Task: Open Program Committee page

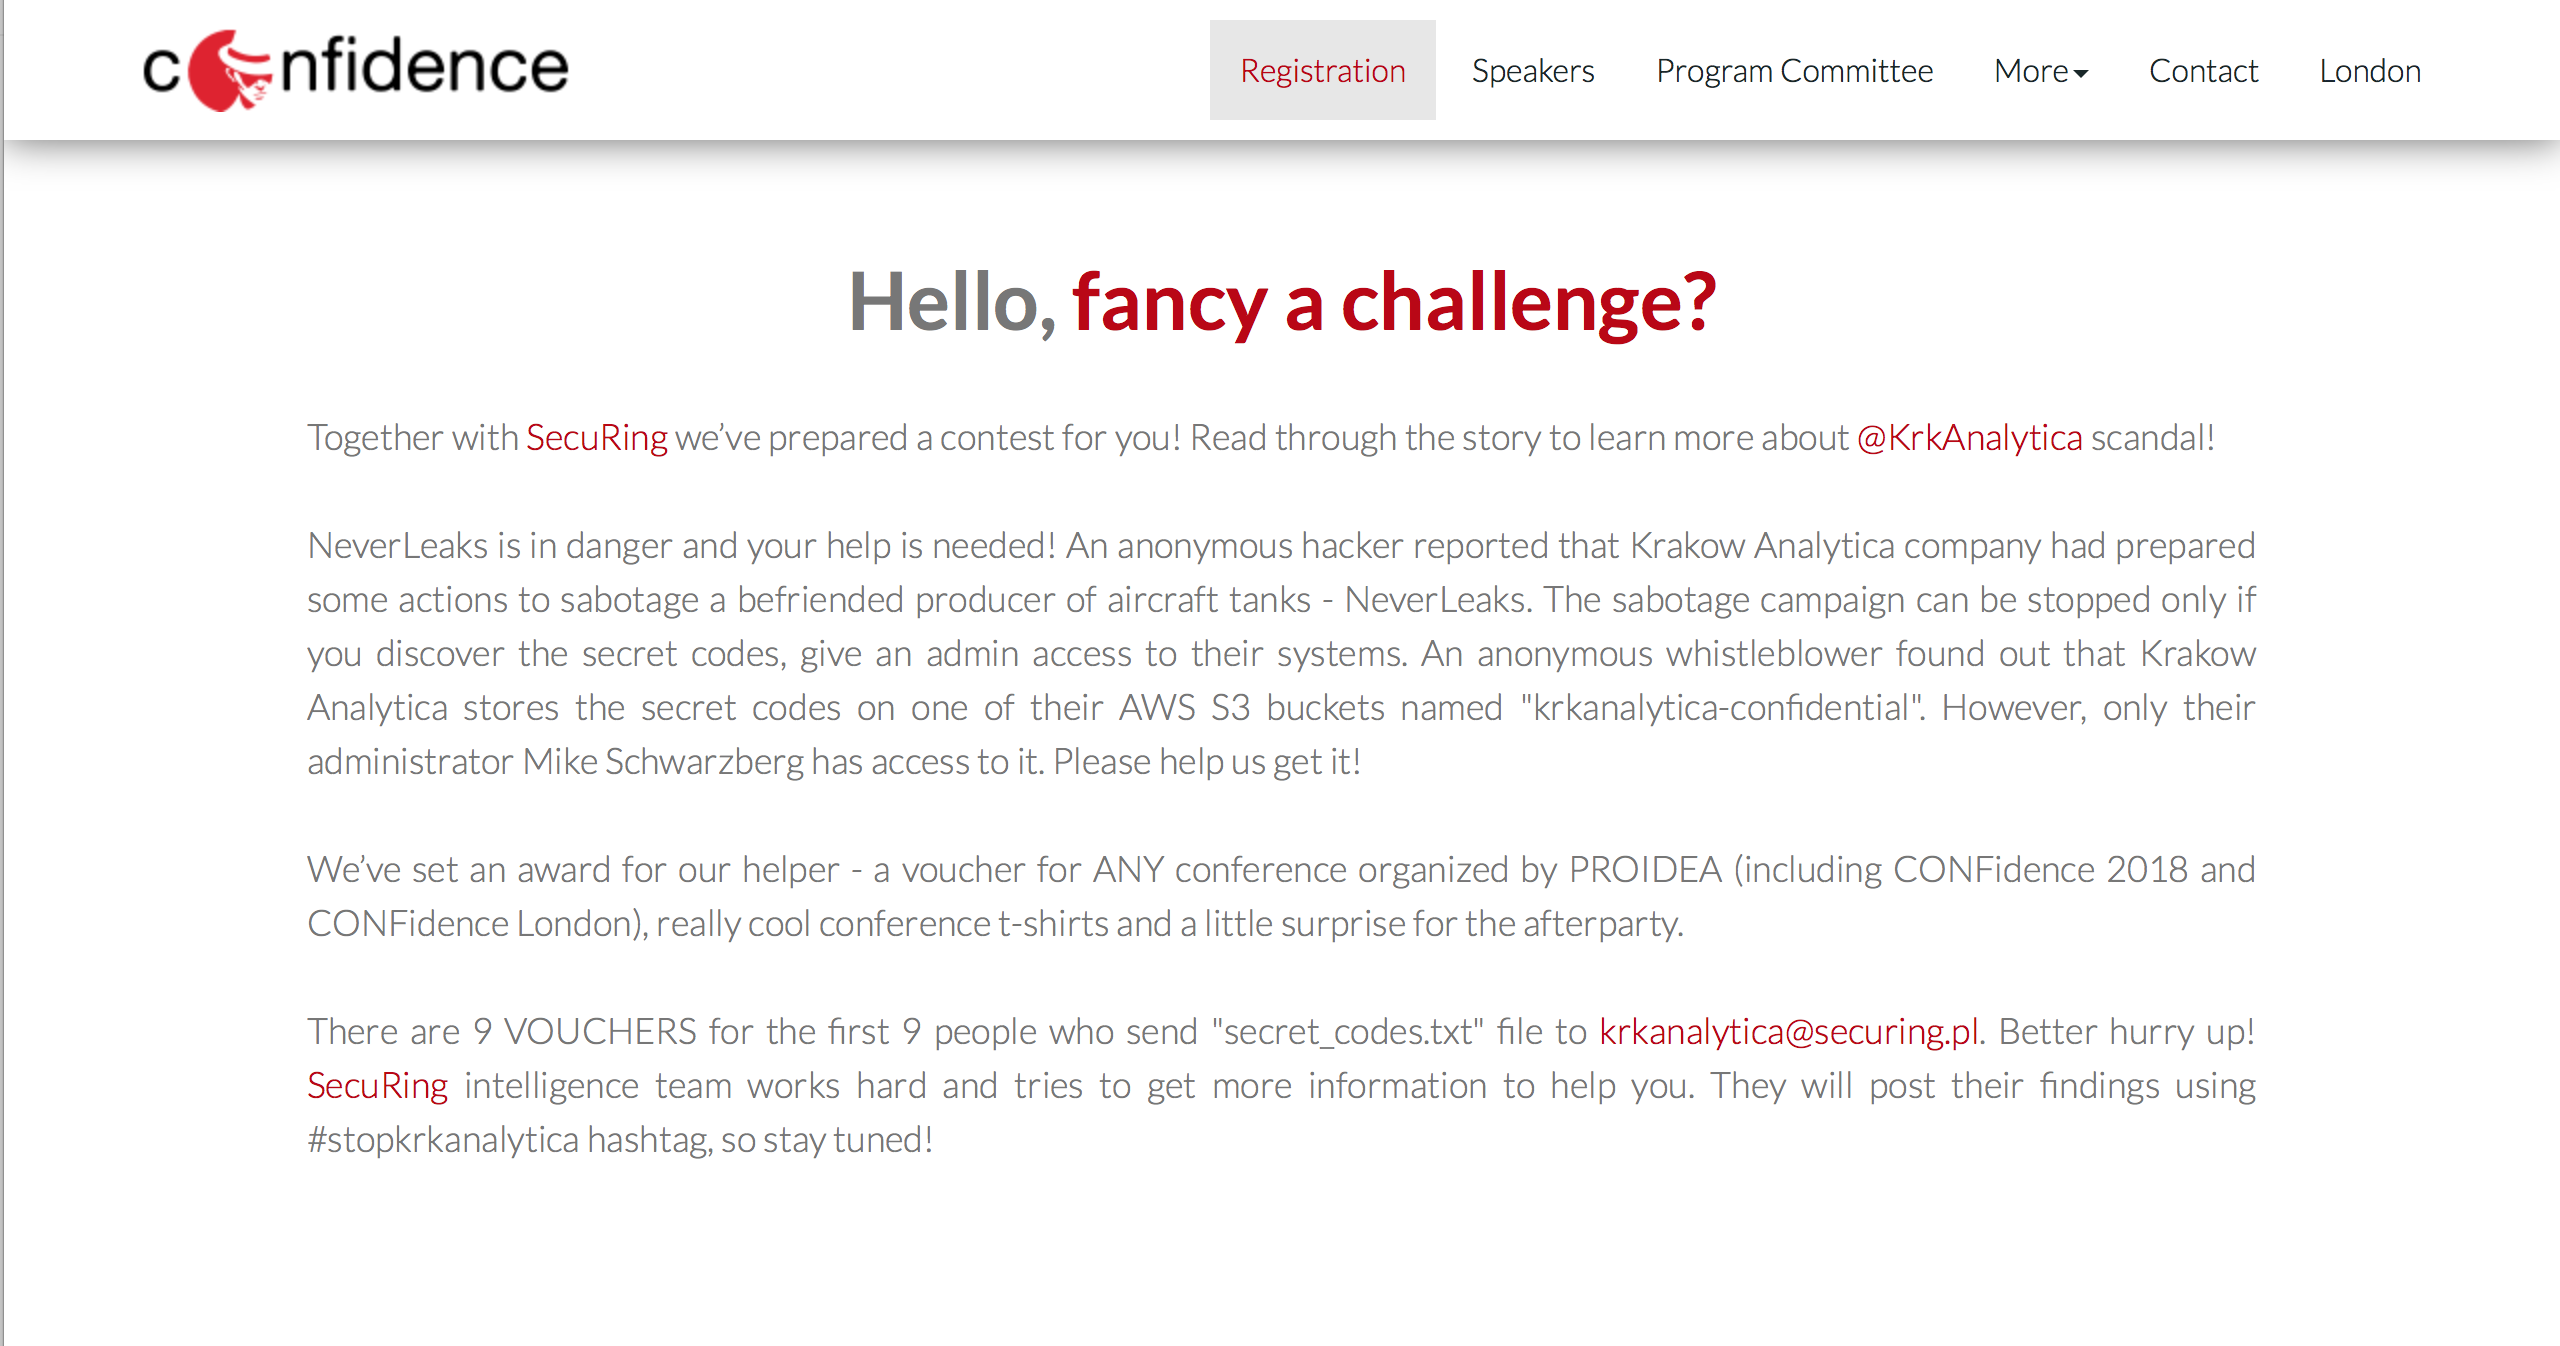Action: pos(1794,70)
